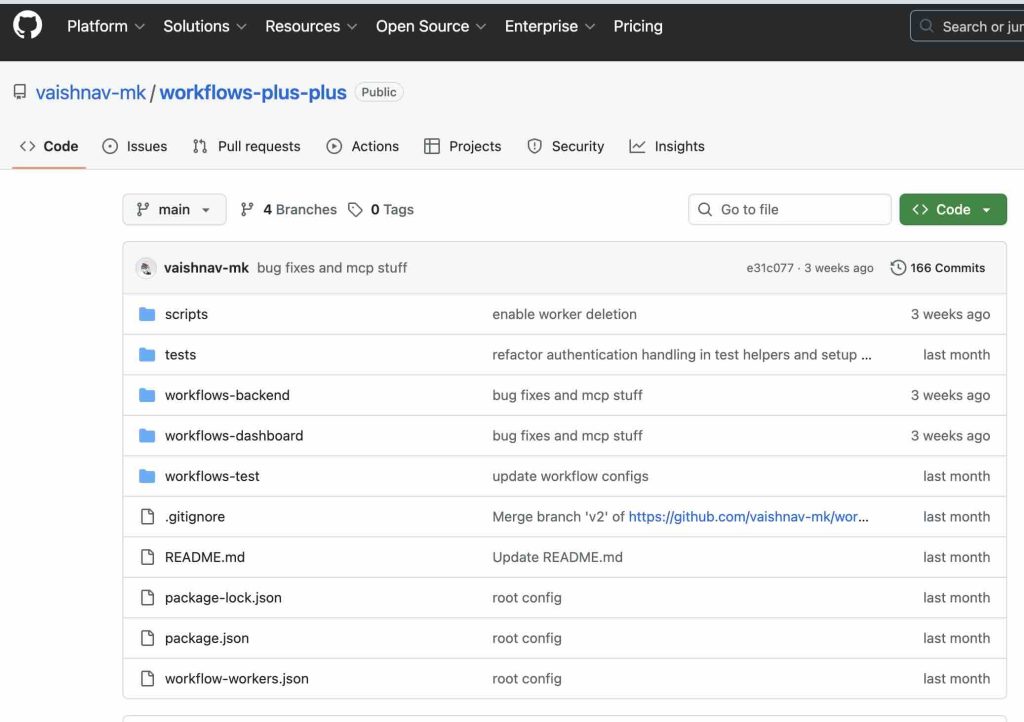Switch to the Issues tab
The height and width of the screenshot is (722, 1024).
coord(135,146)
